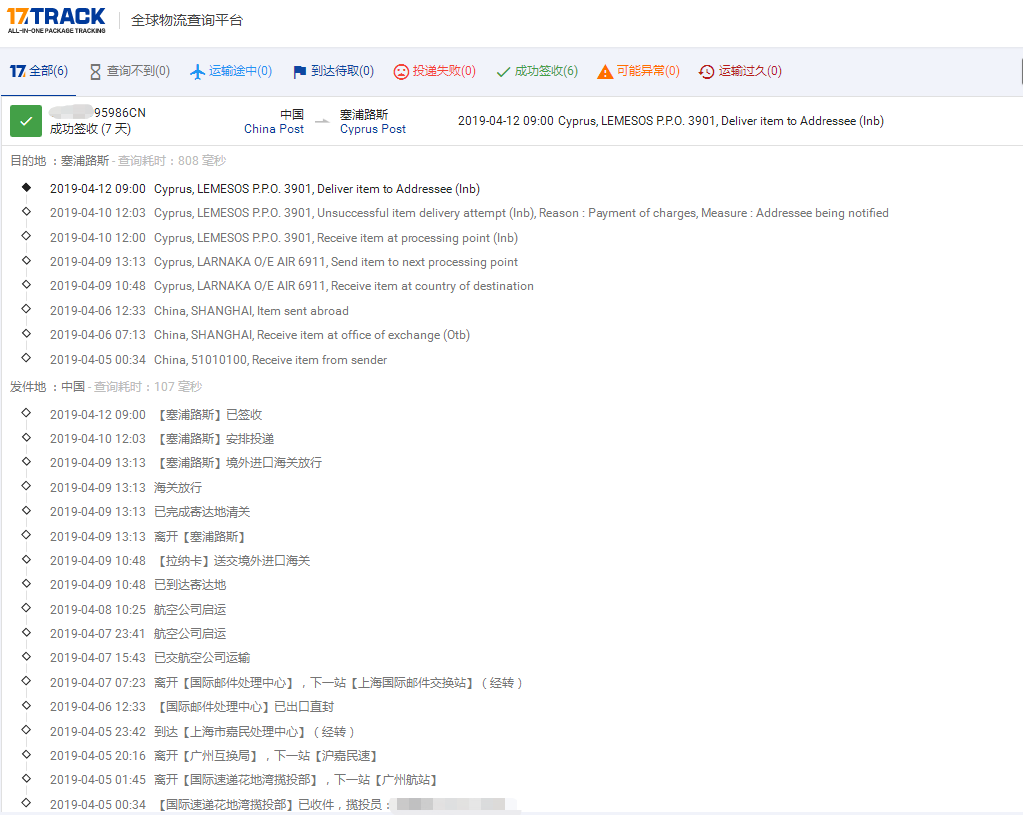Click the 可能异常 warning triangle icon

(x=604, y=71)
